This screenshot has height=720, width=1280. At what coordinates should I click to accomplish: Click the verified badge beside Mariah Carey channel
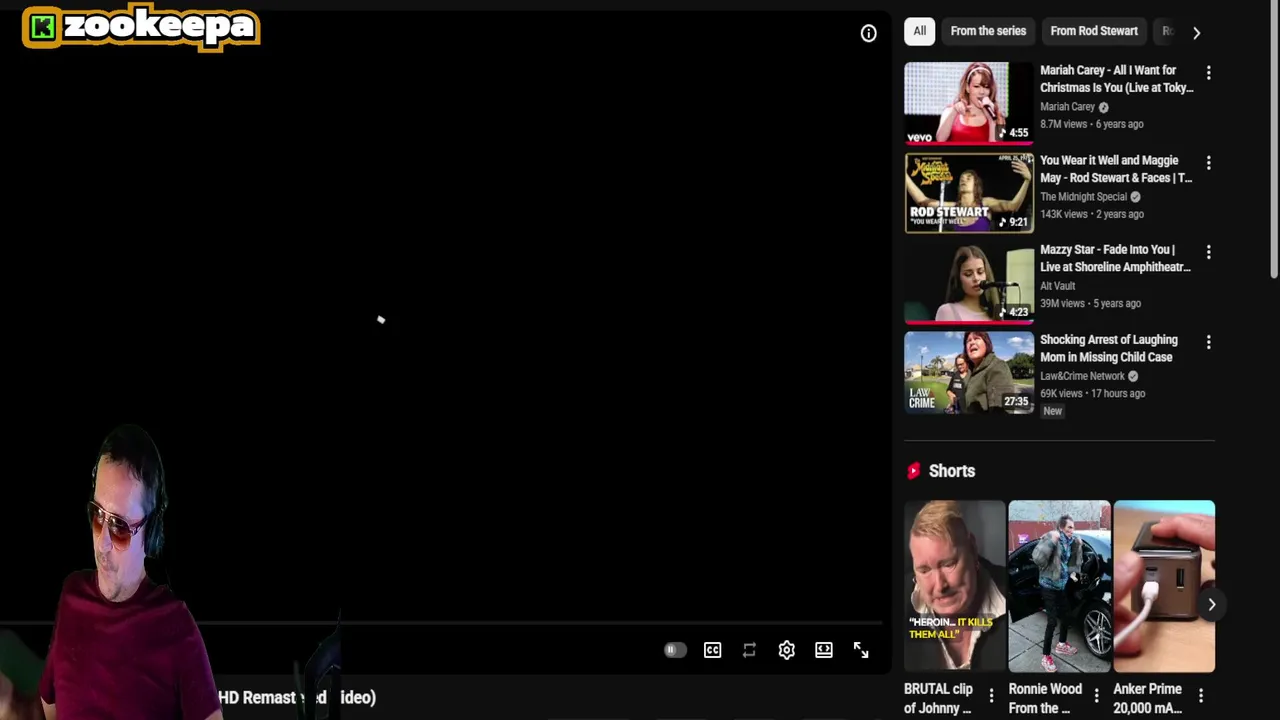tap(1103, 107)
